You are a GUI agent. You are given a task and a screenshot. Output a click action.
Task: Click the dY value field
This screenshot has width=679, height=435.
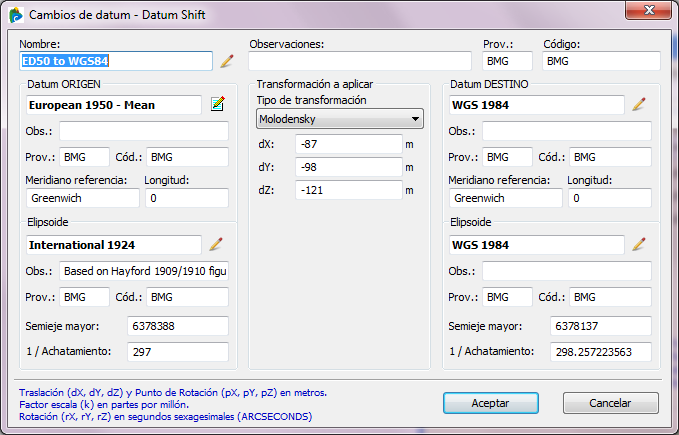347,167
